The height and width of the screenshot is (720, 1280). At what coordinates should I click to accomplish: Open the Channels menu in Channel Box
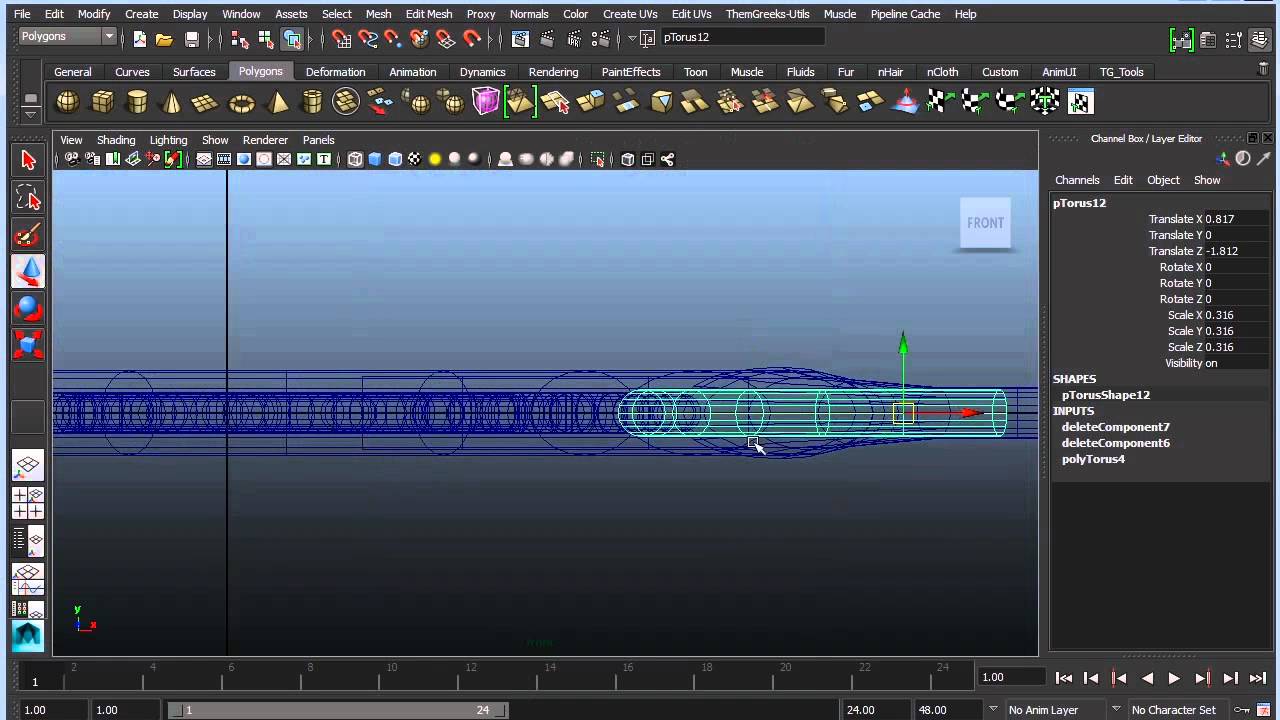[x=1077, y=180]
